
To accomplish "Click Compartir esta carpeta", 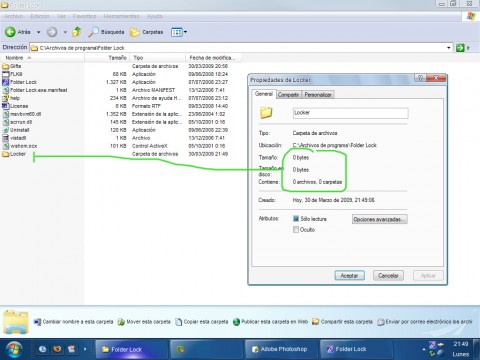I will (x=342, y=322).
